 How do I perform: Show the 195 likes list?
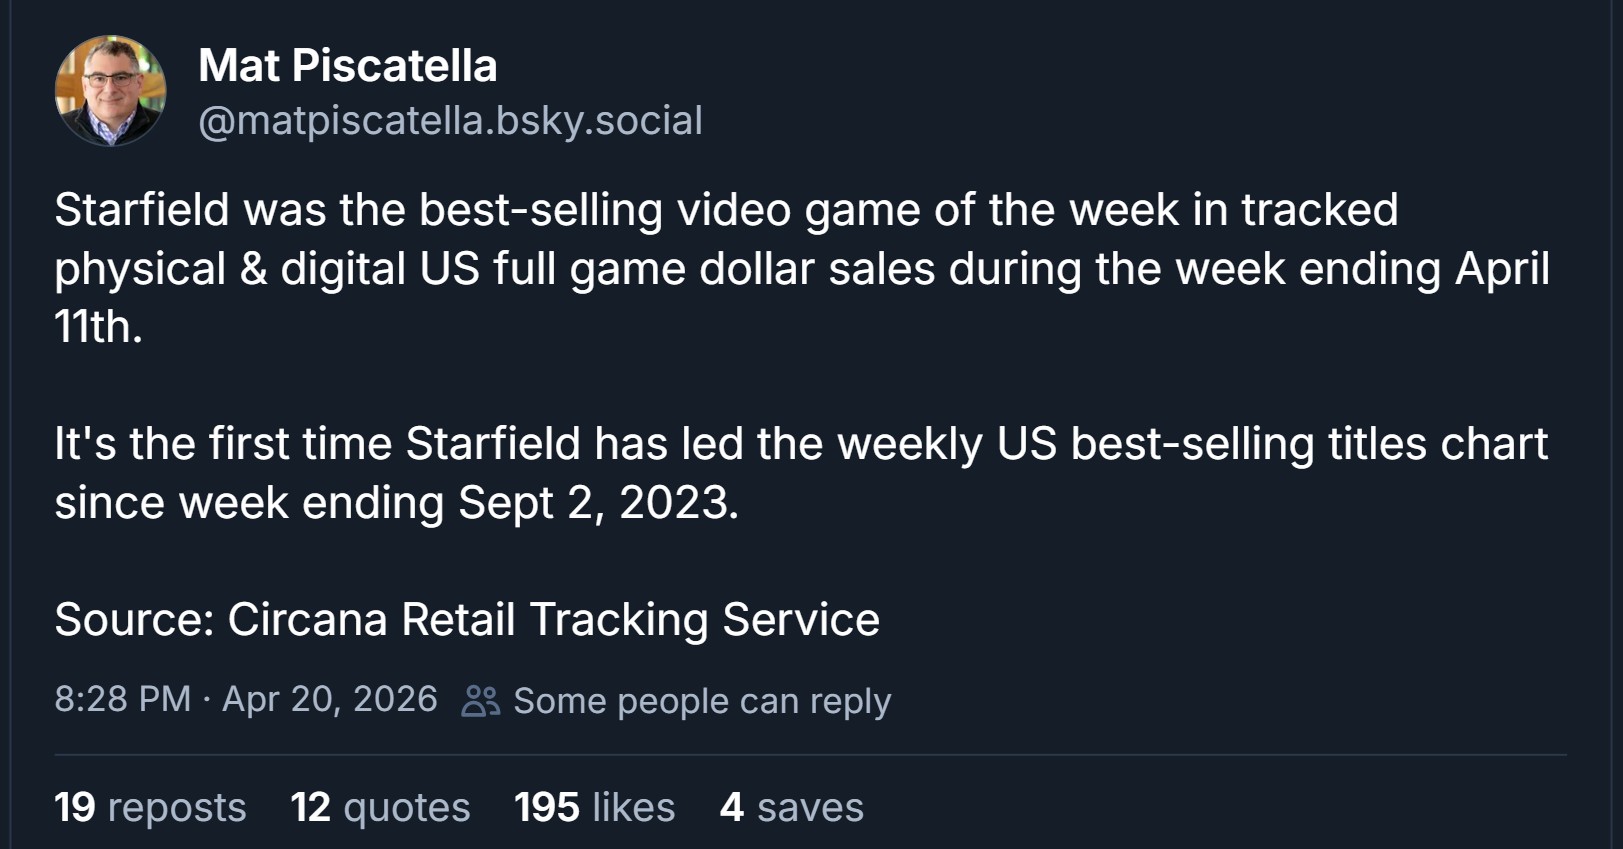pyautogui.click(x=594, y=807)
